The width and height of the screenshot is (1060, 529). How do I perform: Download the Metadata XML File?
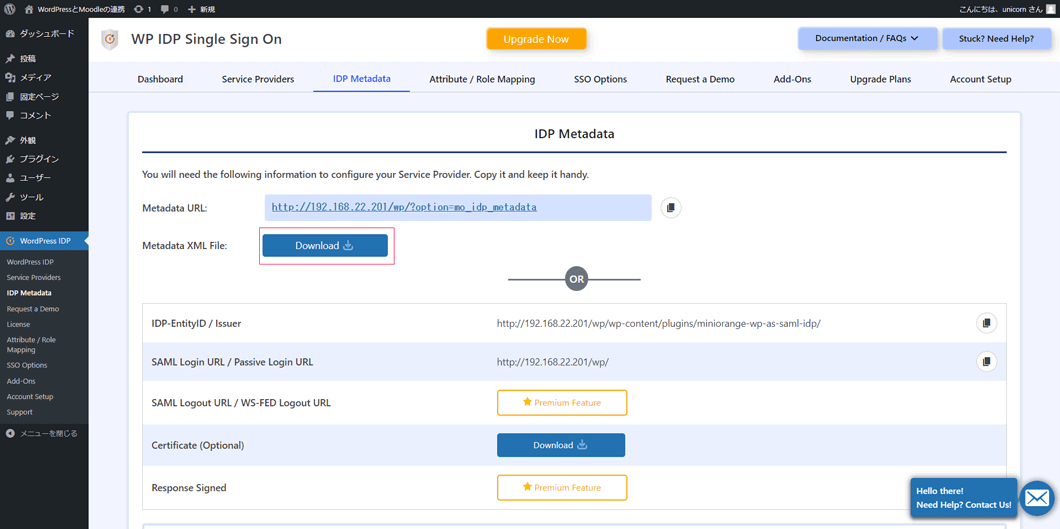(x=325, y=245)
